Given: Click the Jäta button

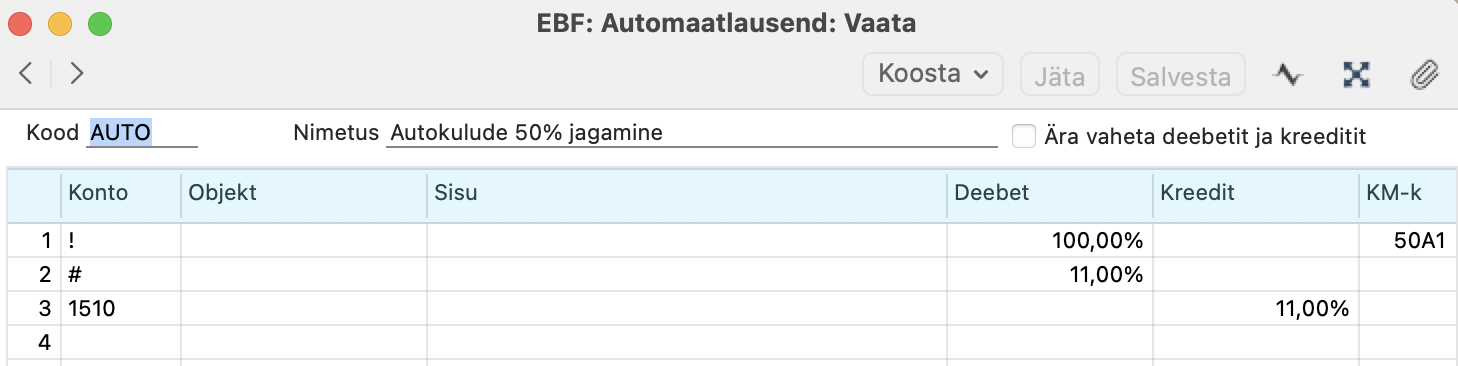Looking at the screenshot, I should [x=1059, y=74].
